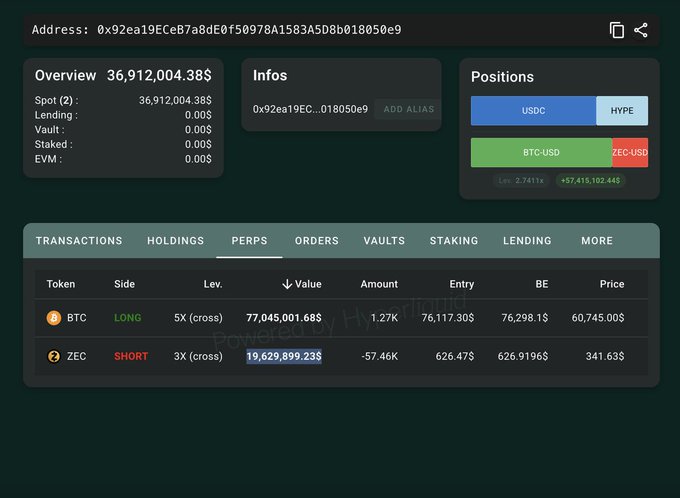680x498 pixels.
Task: Click the BTC entry price 76,117.30$
Action: 448,318
